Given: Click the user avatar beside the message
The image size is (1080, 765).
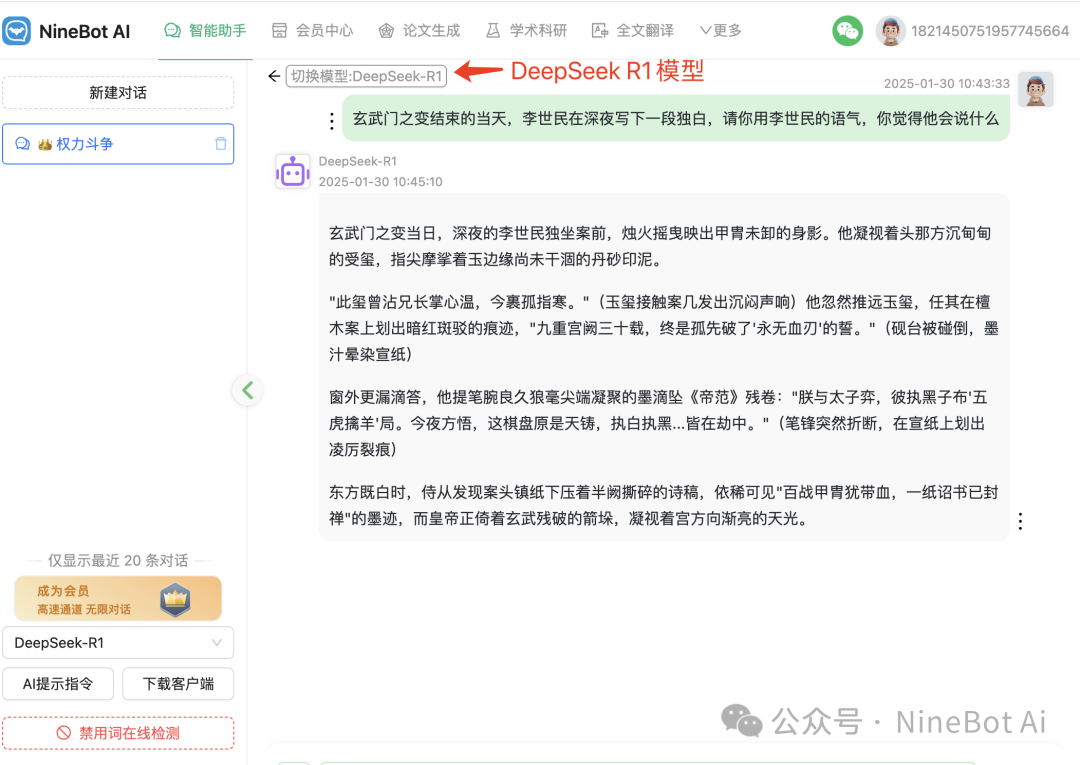Looking at the screenshot, I should coord(1035,90).
